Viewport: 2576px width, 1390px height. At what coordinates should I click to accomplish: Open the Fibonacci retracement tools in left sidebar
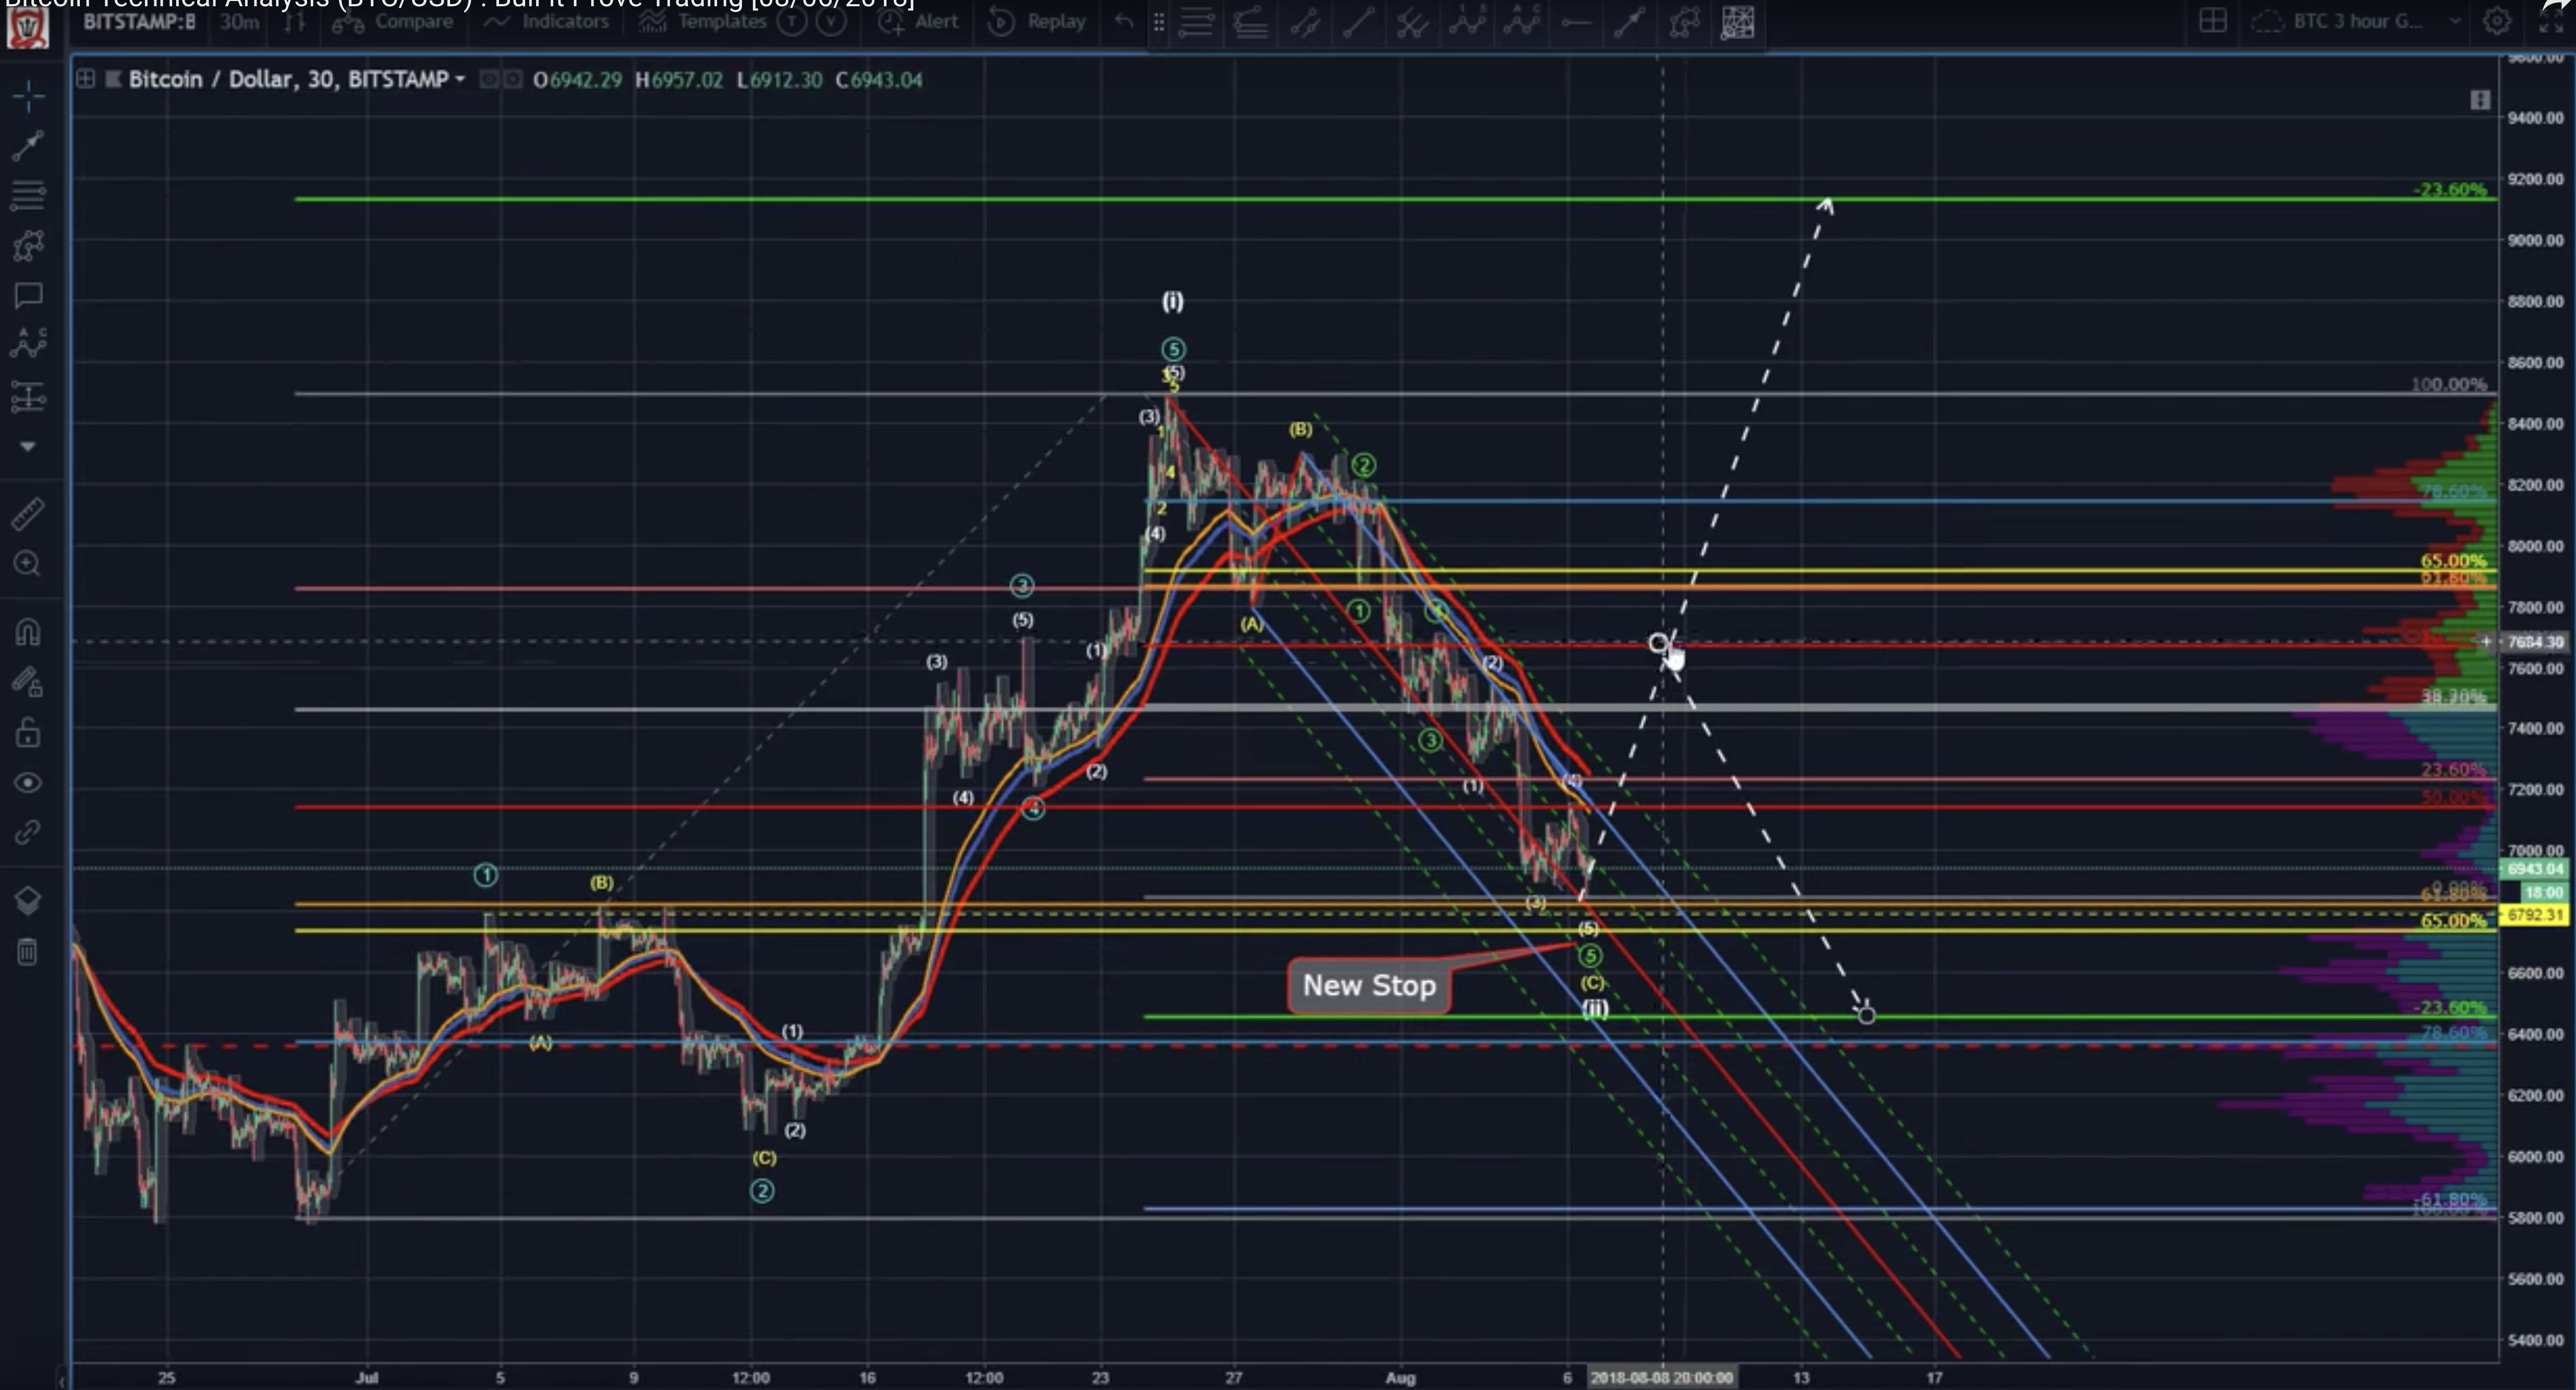tap(28, 195)
